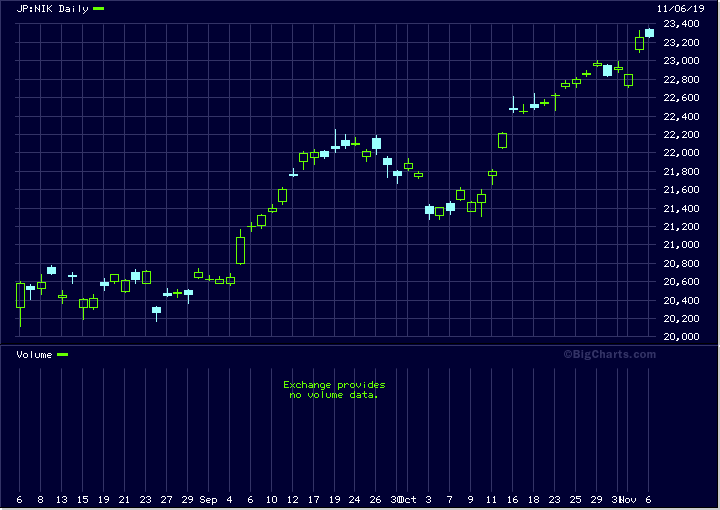Image resolution: width=720 pixels, height=510 pixels.
Task: Select the "26" date axis label
Action: (376, 499)
